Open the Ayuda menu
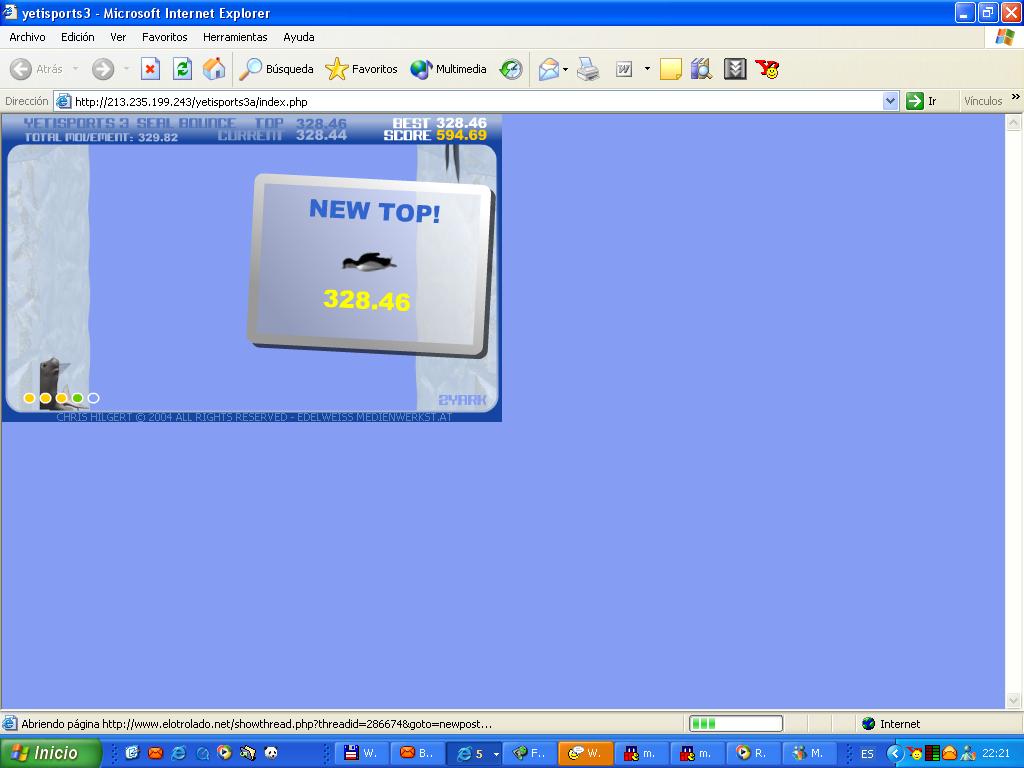Image resolution: width=1024 pixels, height=768 pixels. click(x=299, y=37)
